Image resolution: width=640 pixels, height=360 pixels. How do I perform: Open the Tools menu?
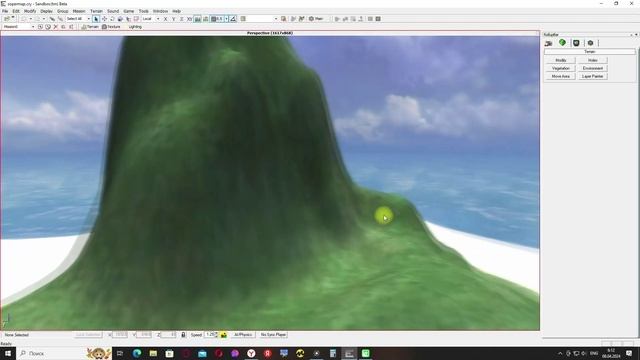(x=144, y=11)
